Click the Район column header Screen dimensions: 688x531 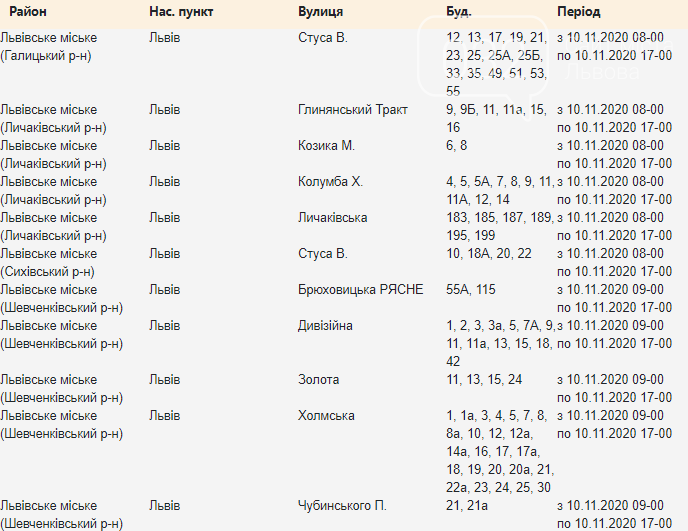28,11
